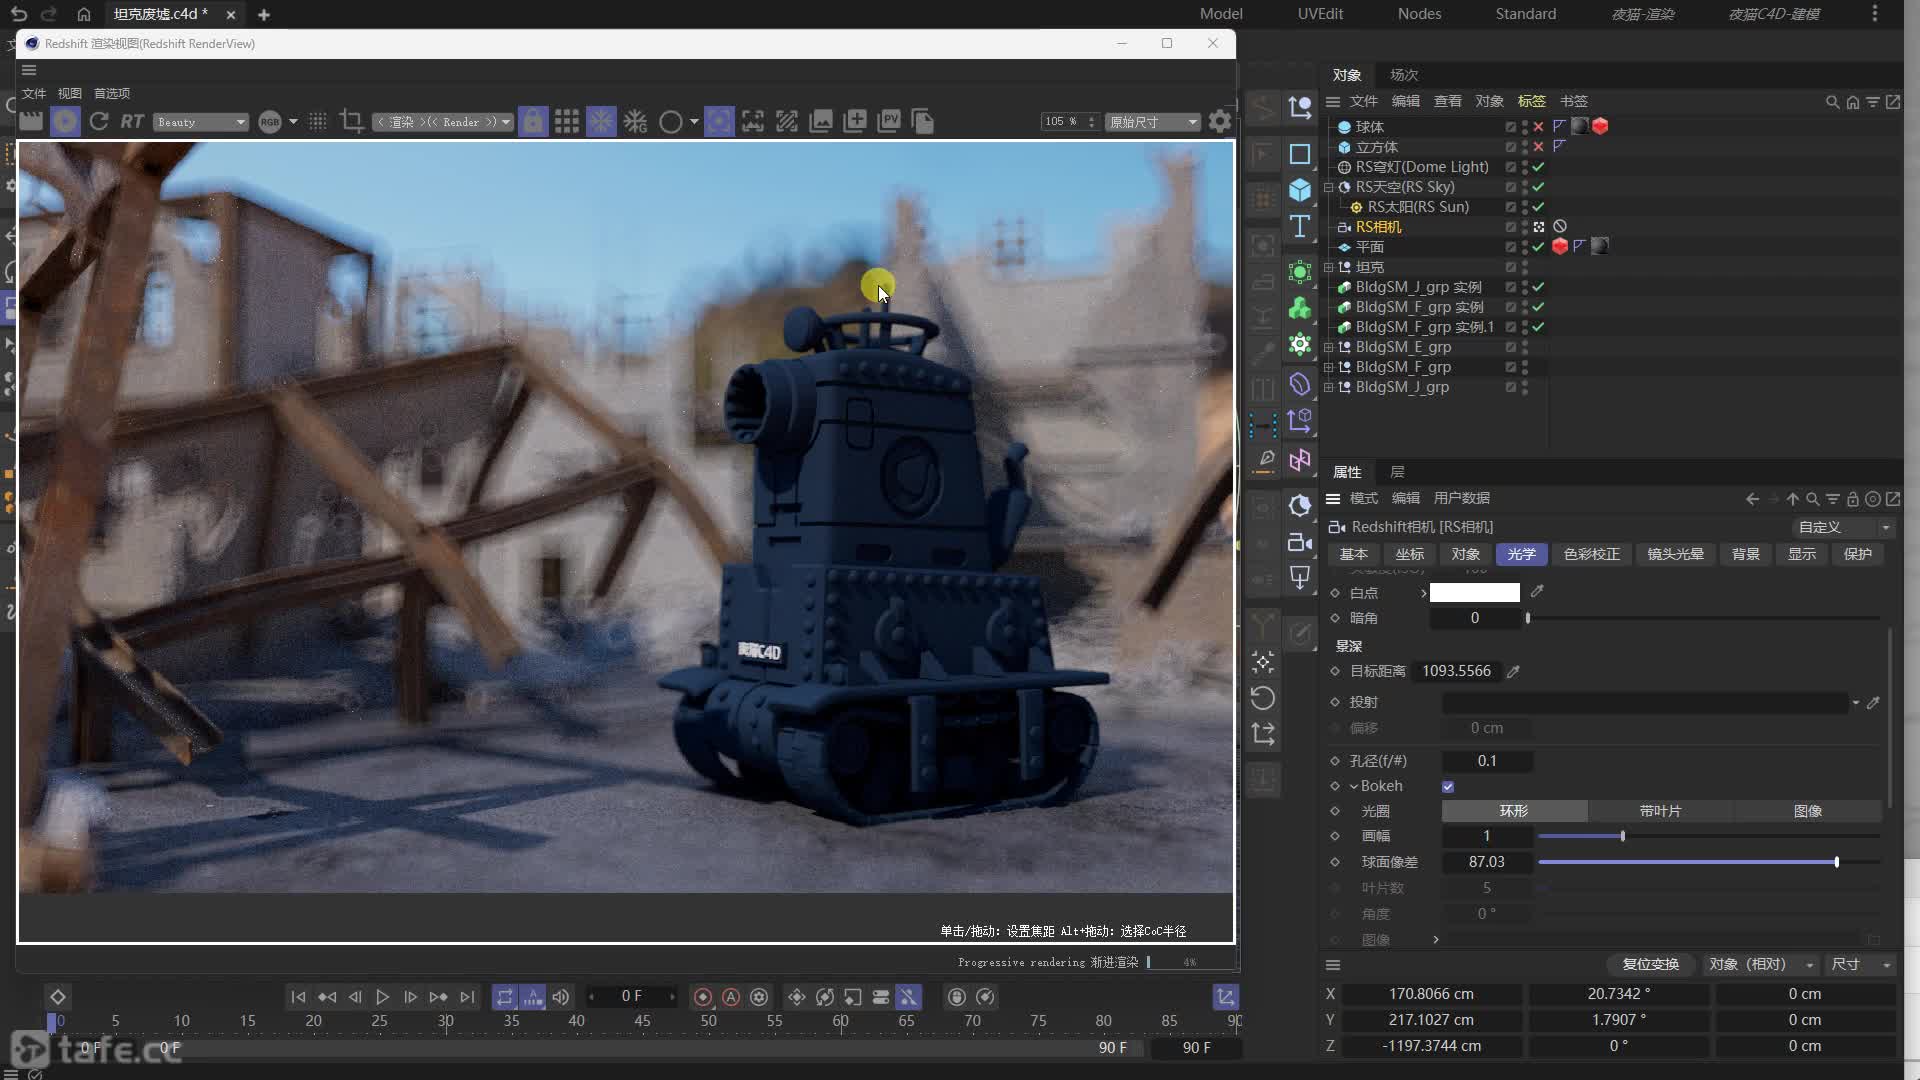The height and width of the screenshot is (1080, 1920).
Task: Open RenderView settings gear
Action: [x=1220, y=122]
